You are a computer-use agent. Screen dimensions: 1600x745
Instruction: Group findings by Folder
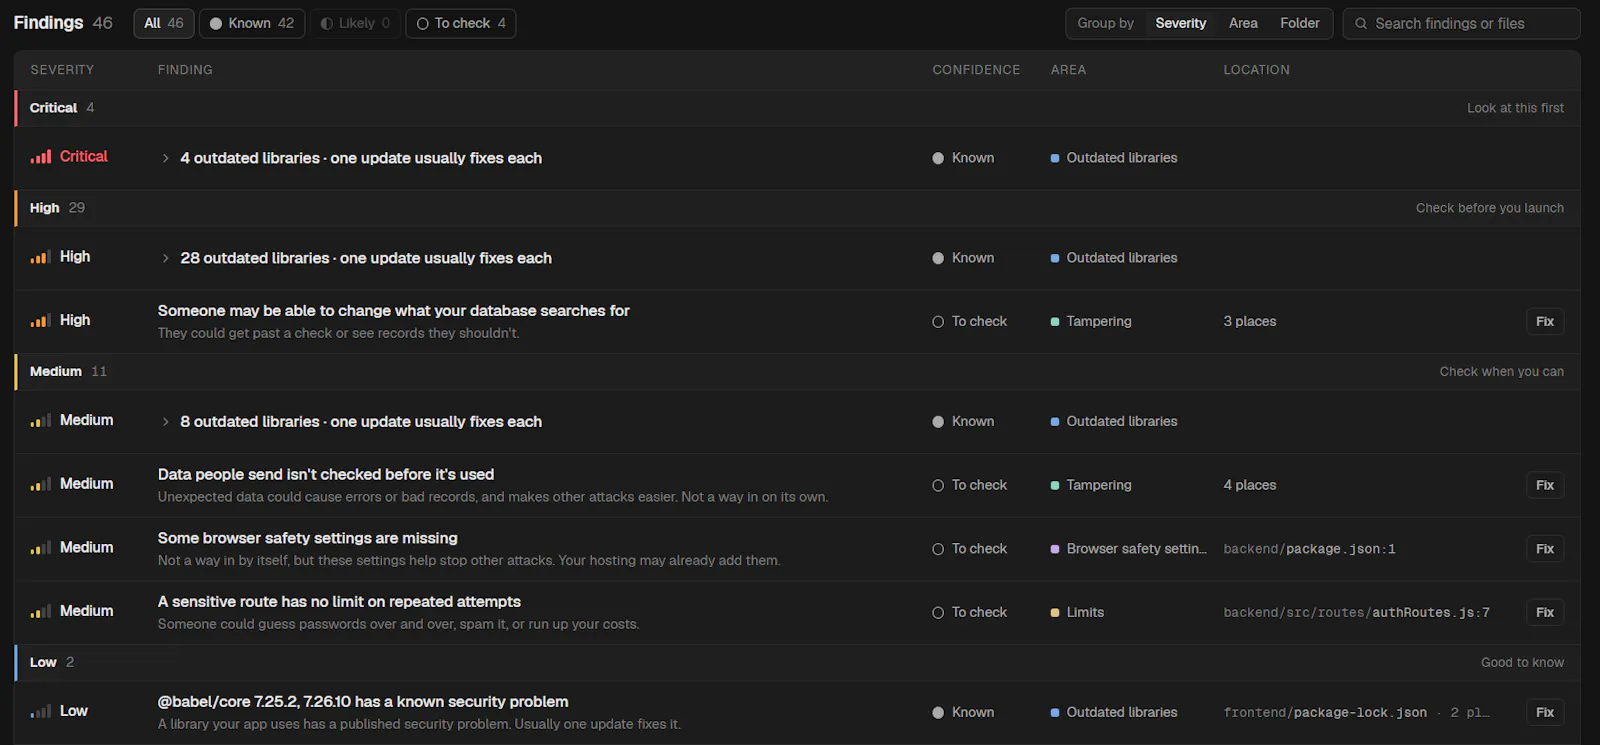[x=1300, y=23]
